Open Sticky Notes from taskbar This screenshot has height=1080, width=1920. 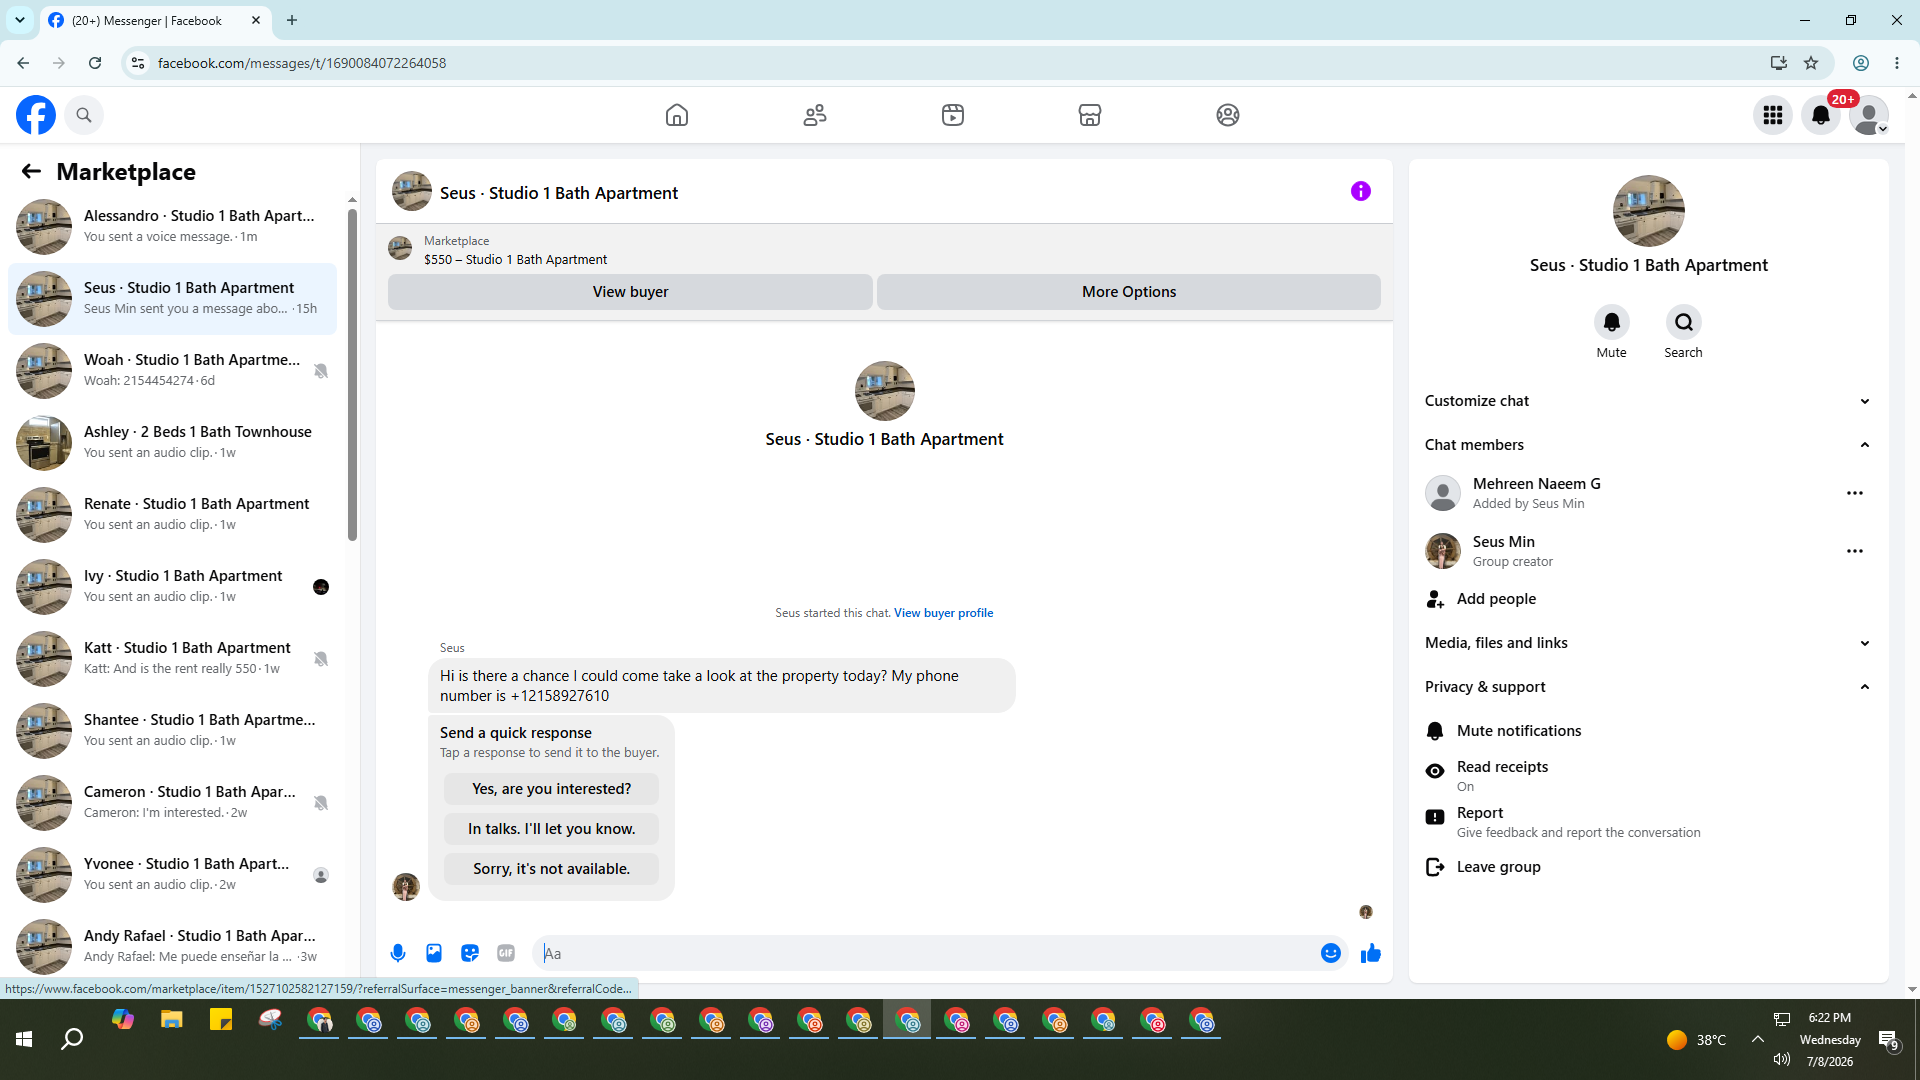[221, 1021]
